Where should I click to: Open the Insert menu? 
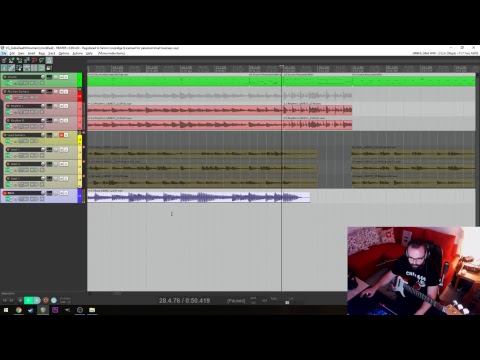(x=31, y=53)
